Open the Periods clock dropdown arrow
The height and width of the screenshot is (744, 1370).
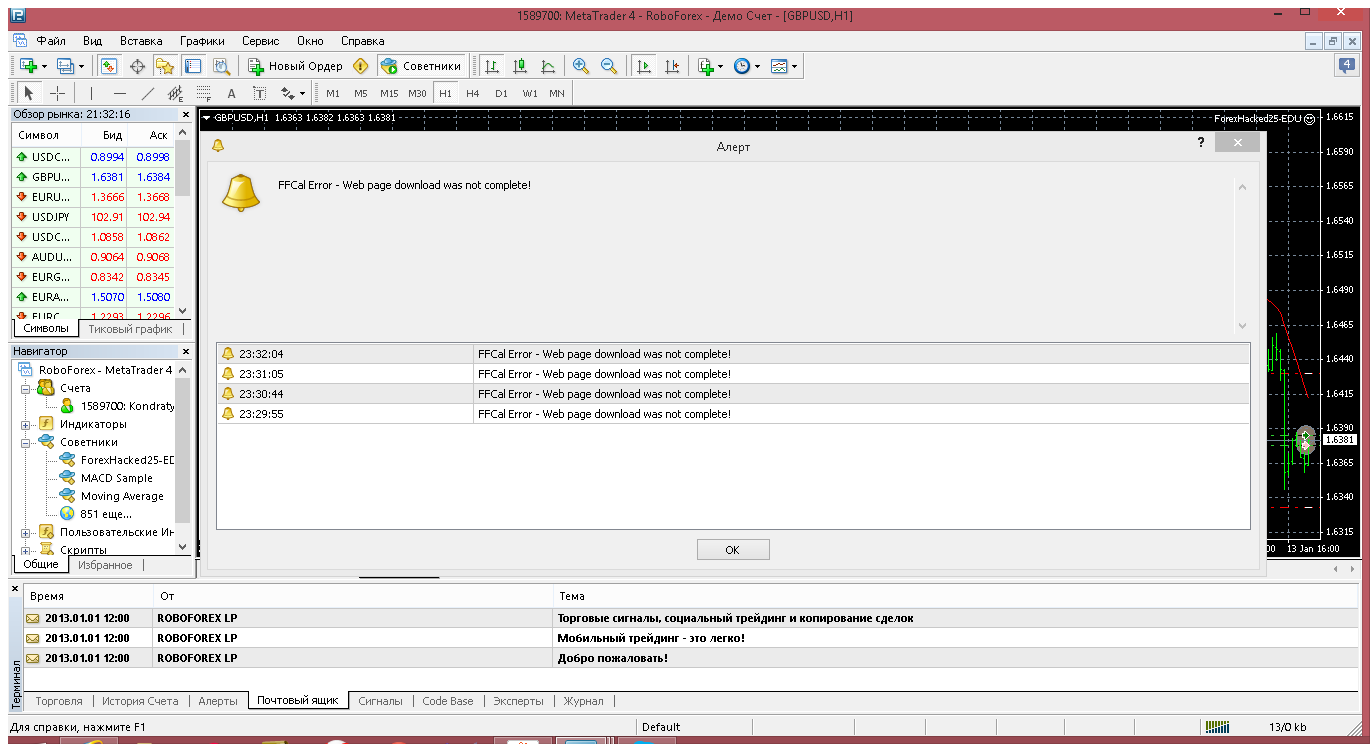click(x=757, y=67)
